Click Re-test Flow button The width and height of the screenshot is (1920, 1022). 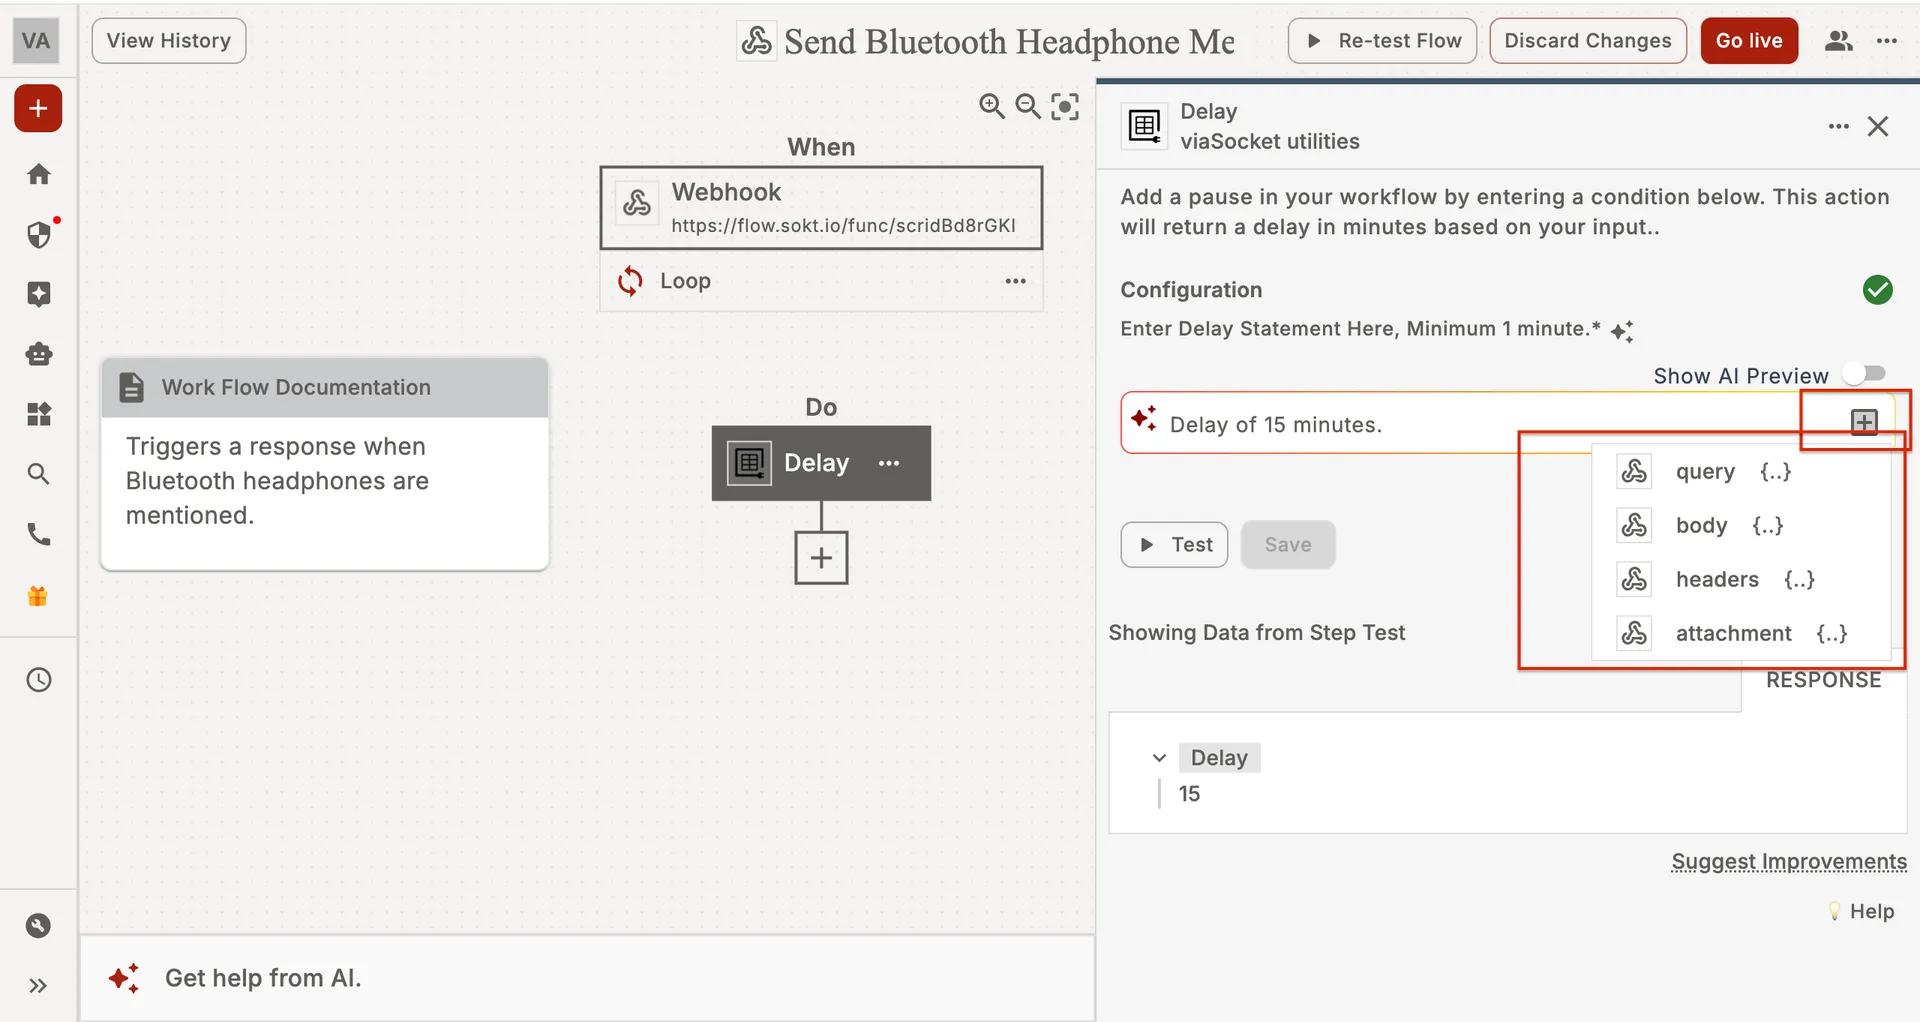coord(1382,41)
